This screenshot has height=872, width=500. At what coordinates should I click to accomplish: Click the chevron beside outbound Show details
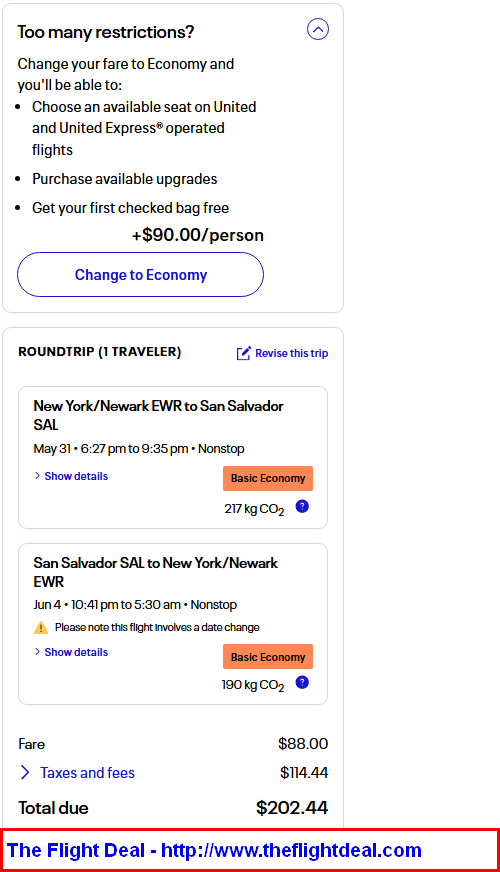pos(37,476)
